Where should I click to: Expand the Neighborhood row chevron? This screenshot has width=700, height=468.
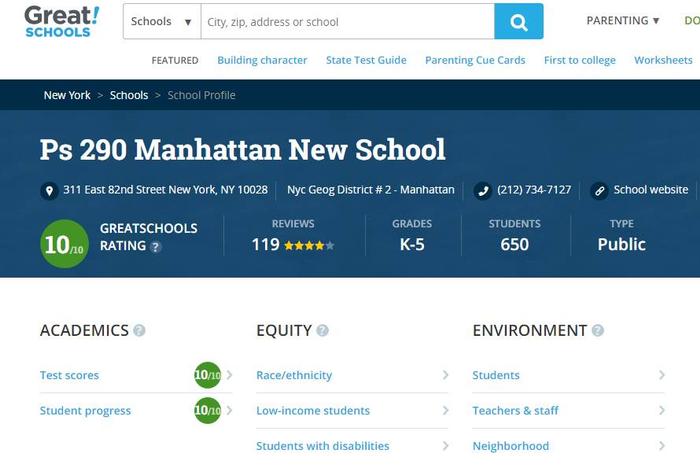click(662, 446)
